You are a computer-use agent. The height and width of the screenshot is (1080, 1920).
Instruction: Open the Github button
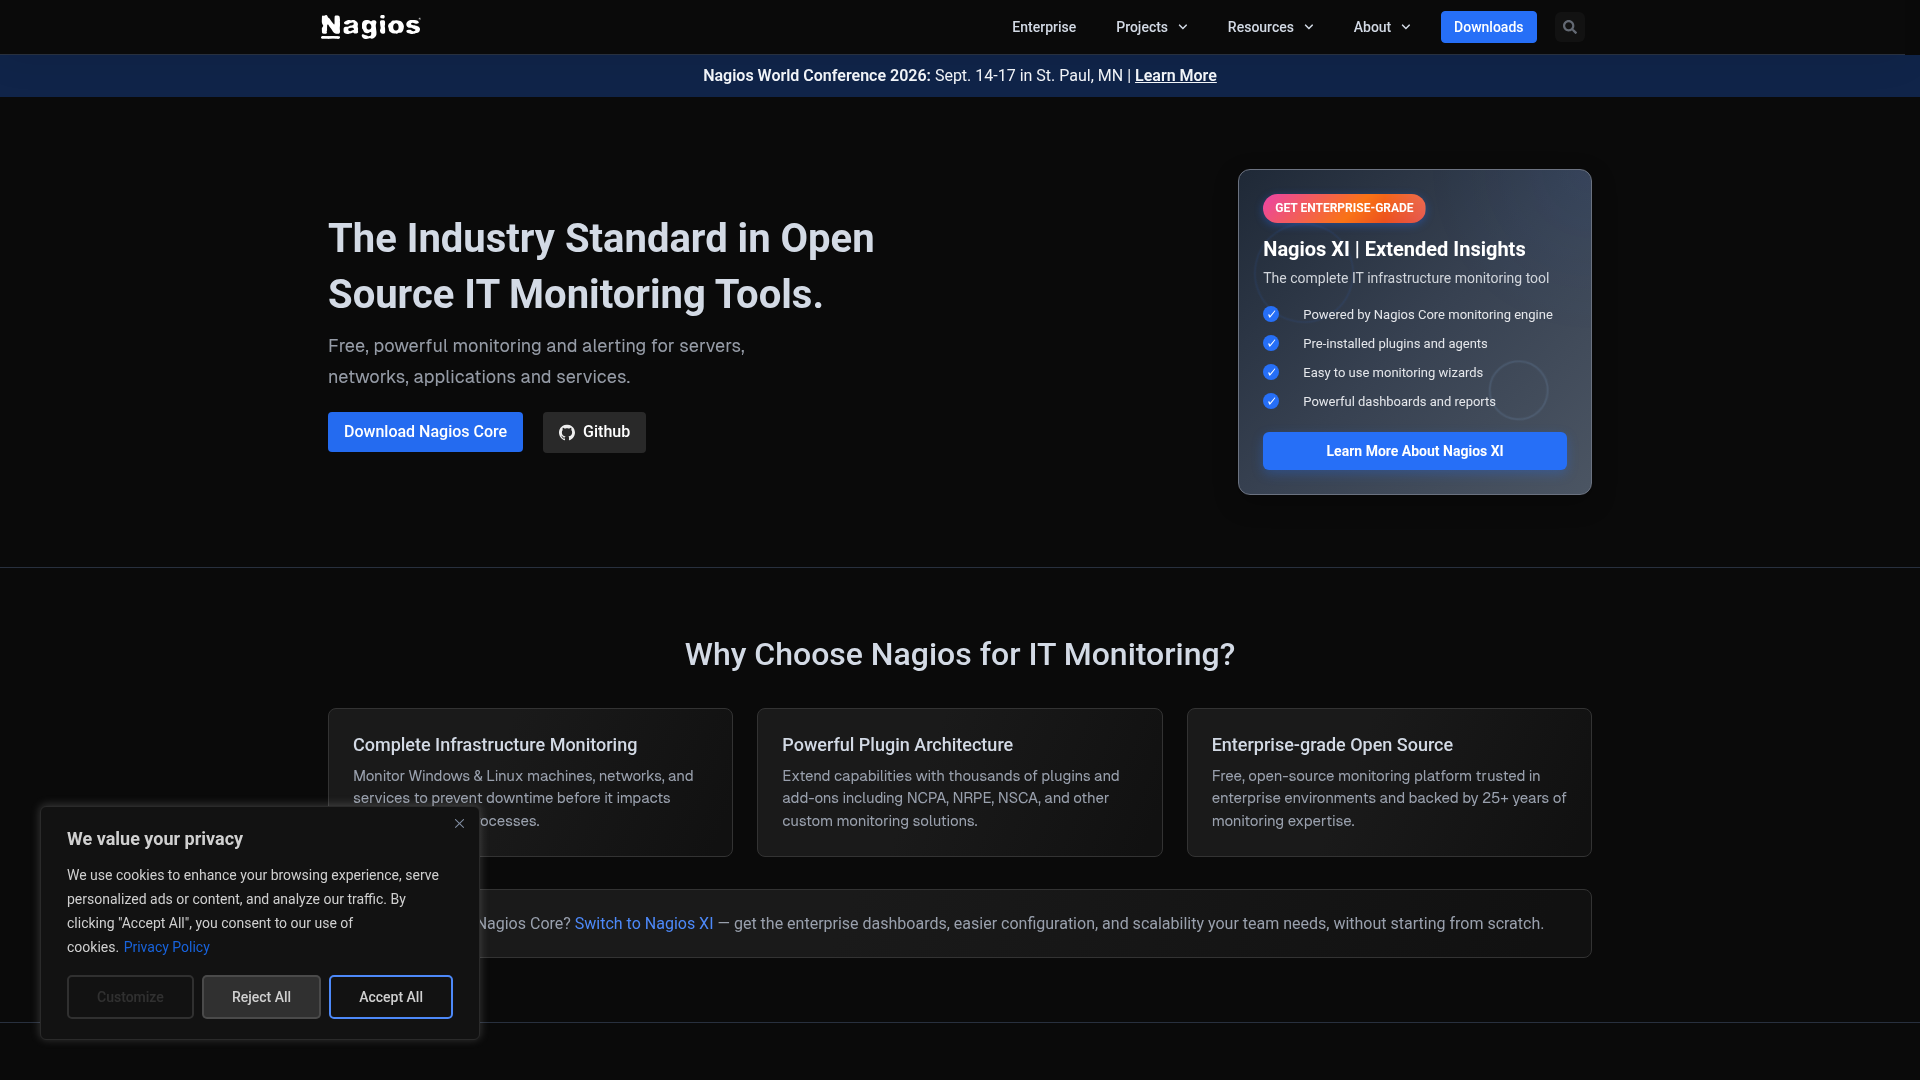click(x=594, y=432)
